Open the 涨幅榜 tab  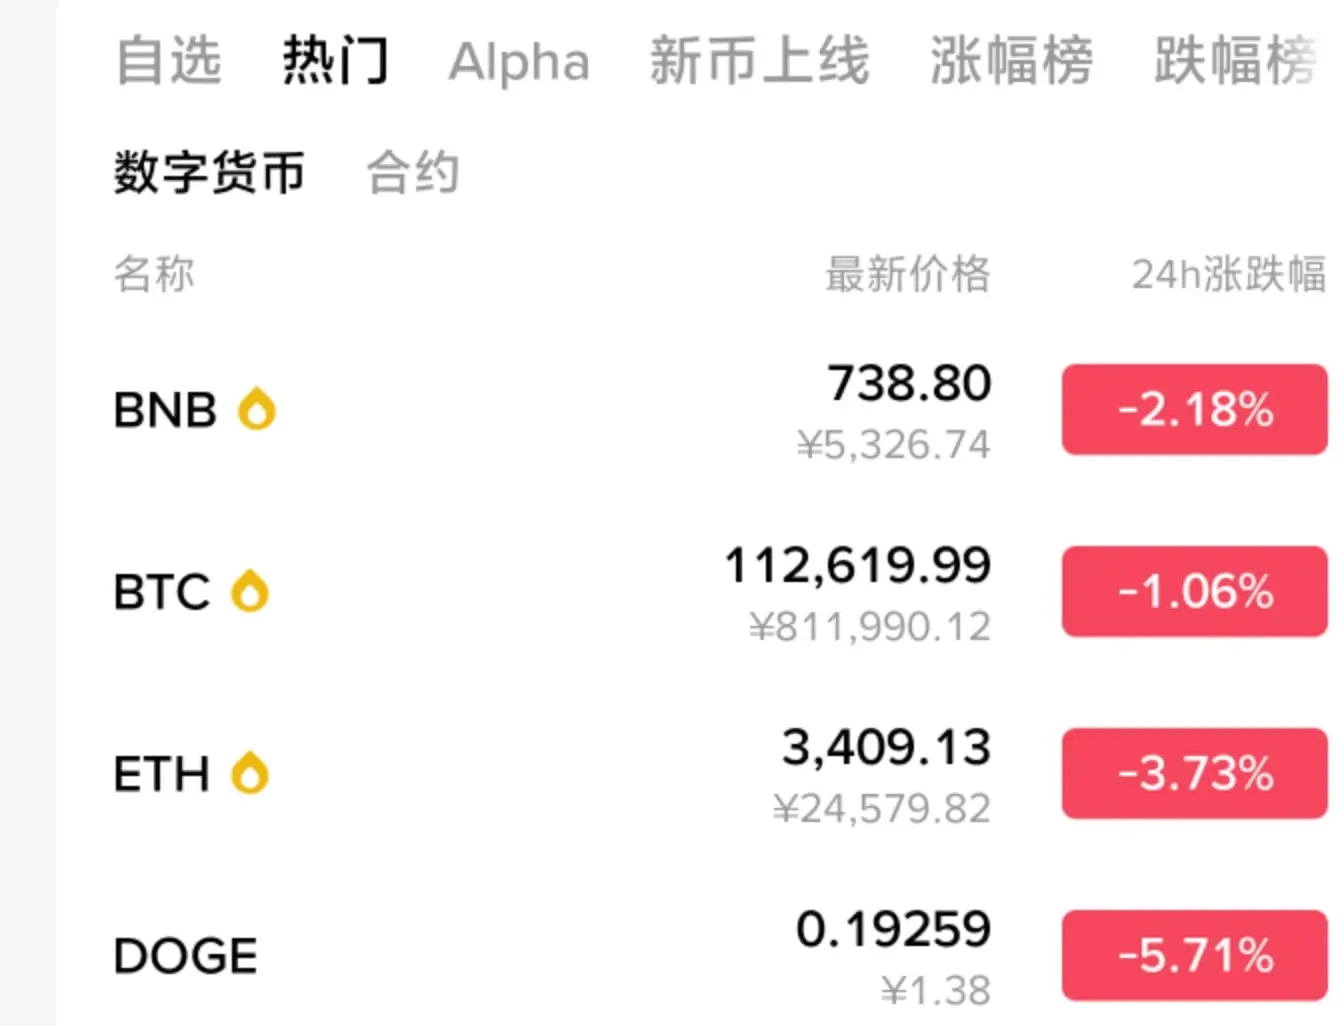tap(1011, 60)
